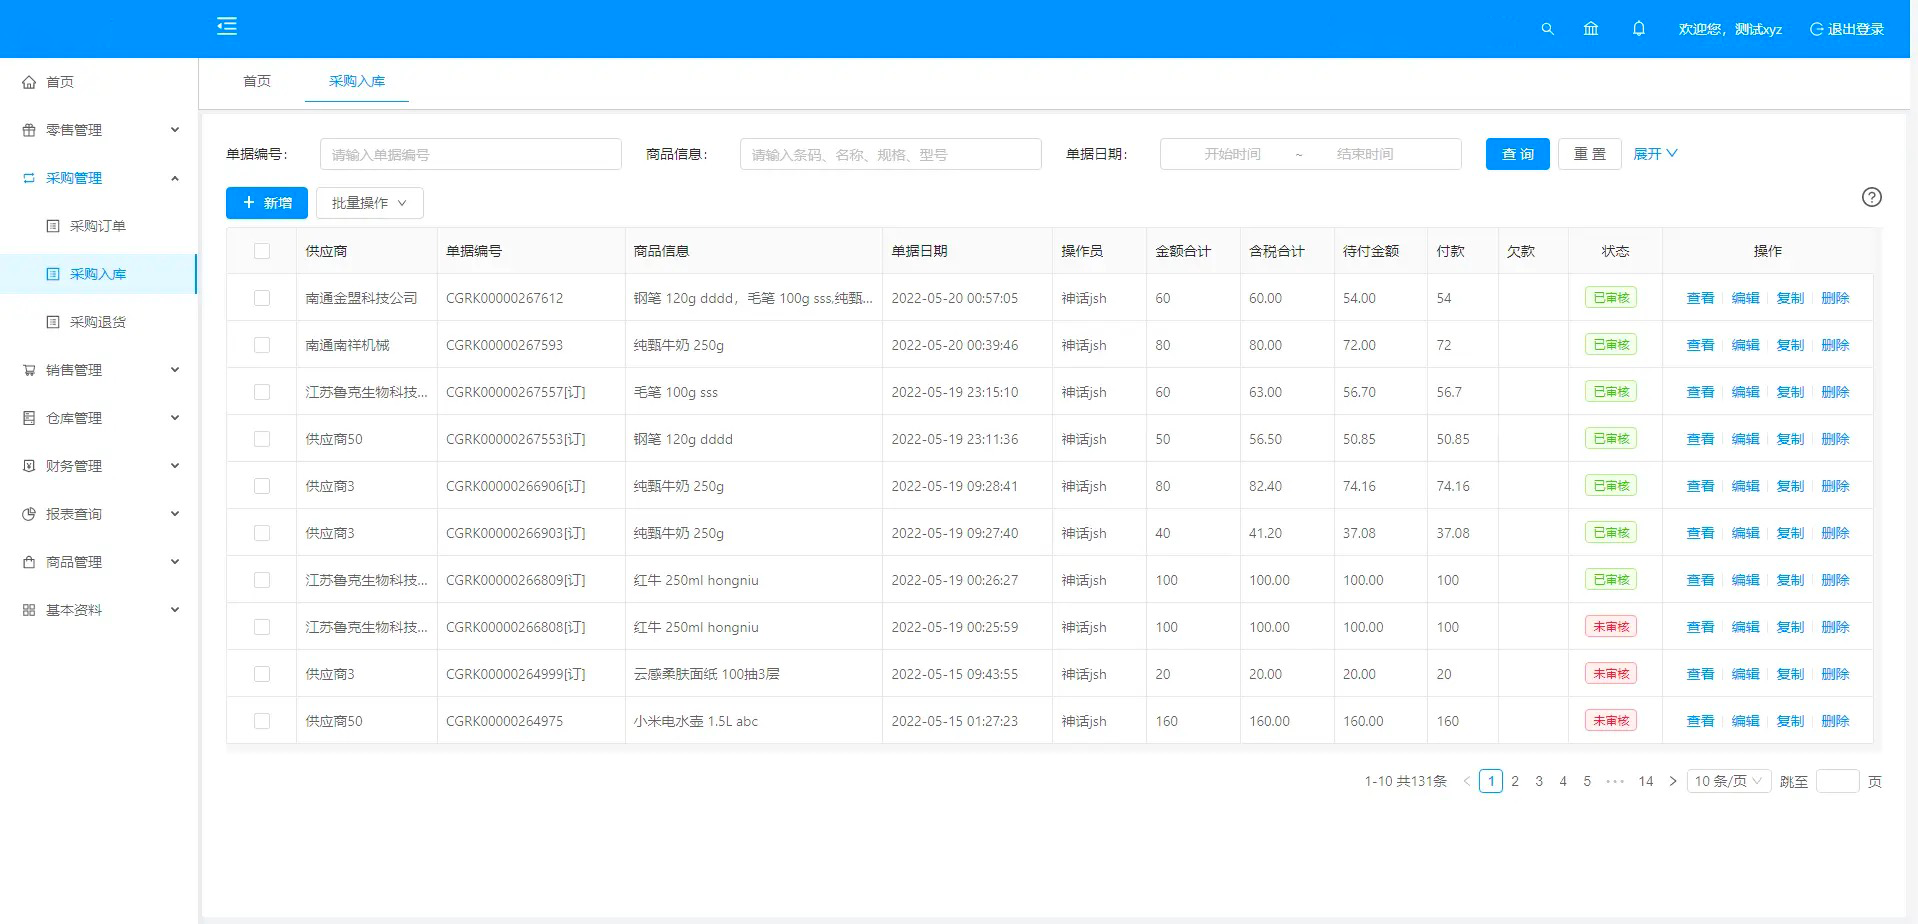Open the notification bell icon
The height and width of the screenshot is (924, 1918).
pos(1638,29)
